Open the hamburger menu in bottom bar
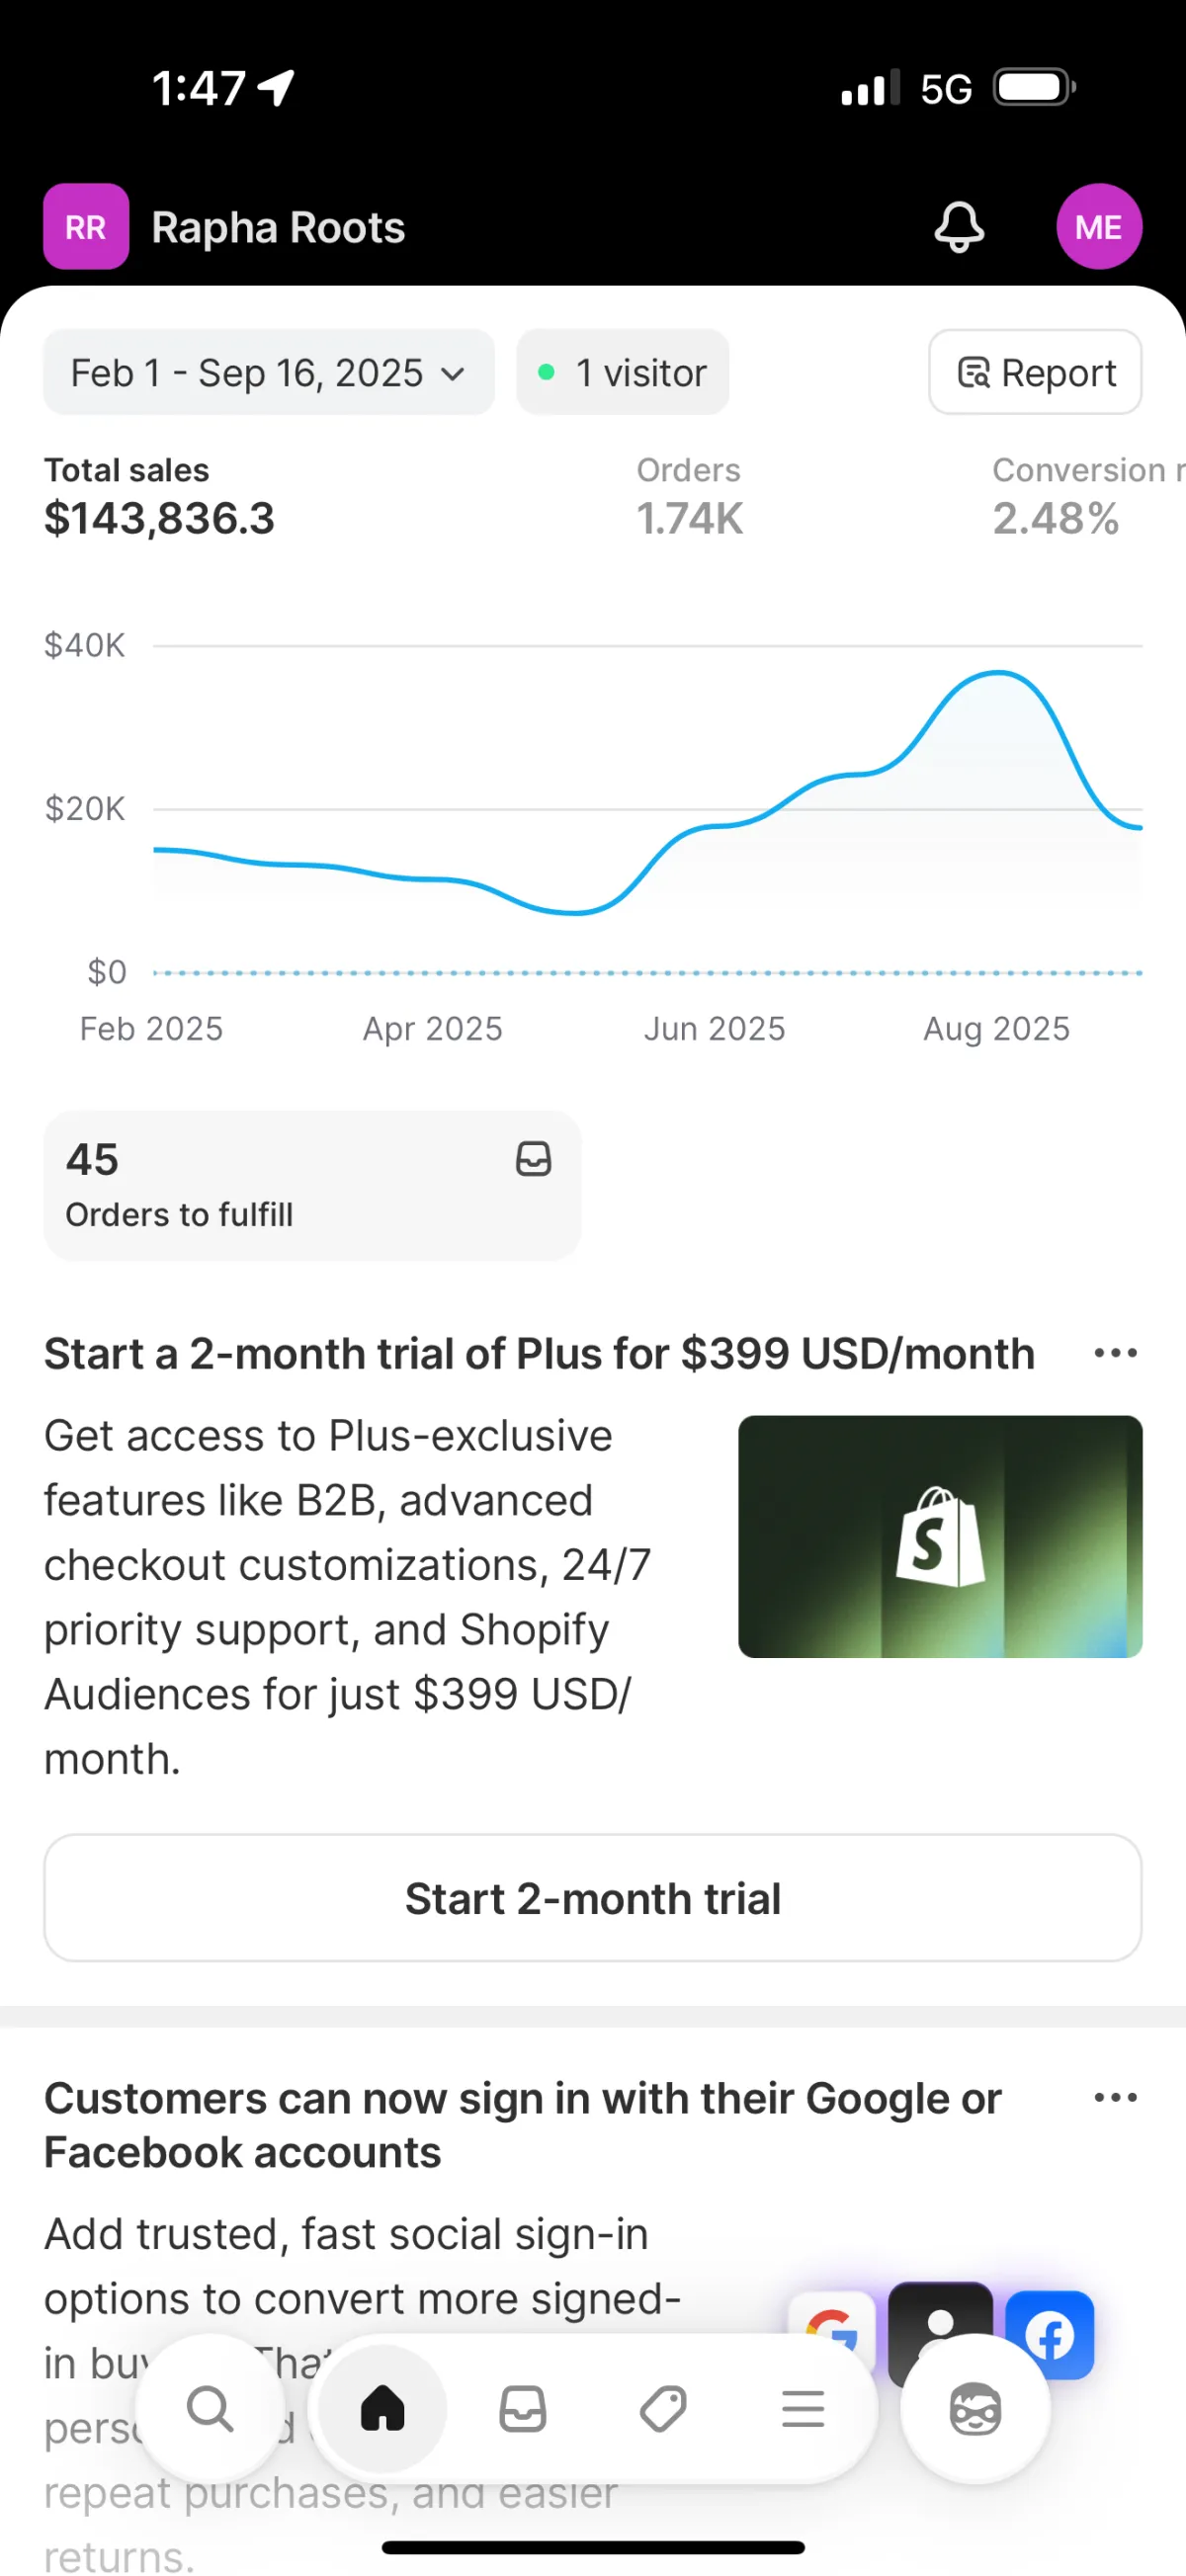Image resolution: width=1186 pixels, height=2576 pixels. point(802,2409)
